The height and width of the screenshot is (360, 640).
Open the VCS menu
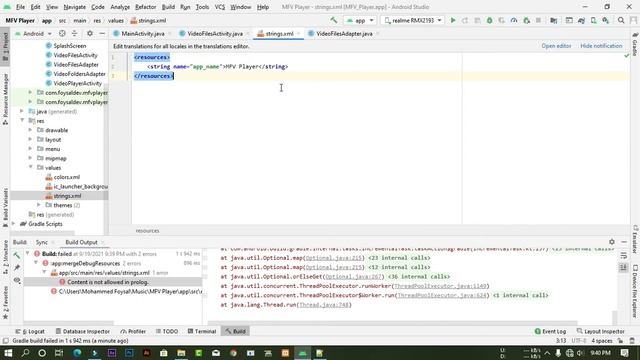pyautogui.click(x=220, y=7)
